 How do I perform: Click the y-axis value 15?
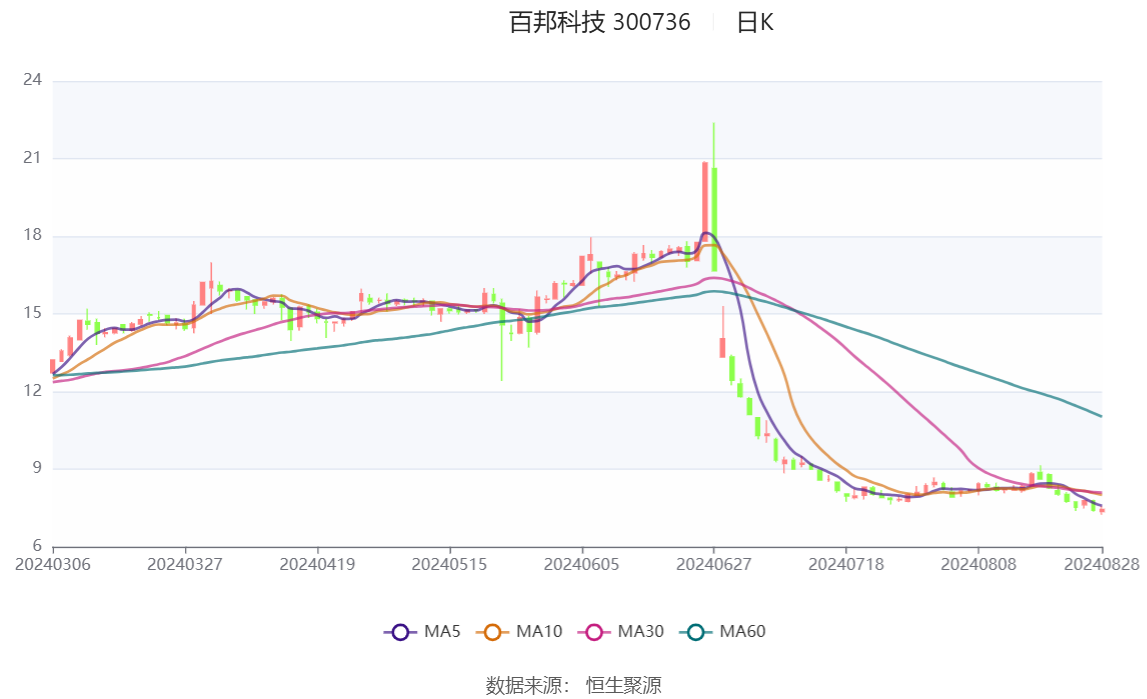tap(32, 312)
